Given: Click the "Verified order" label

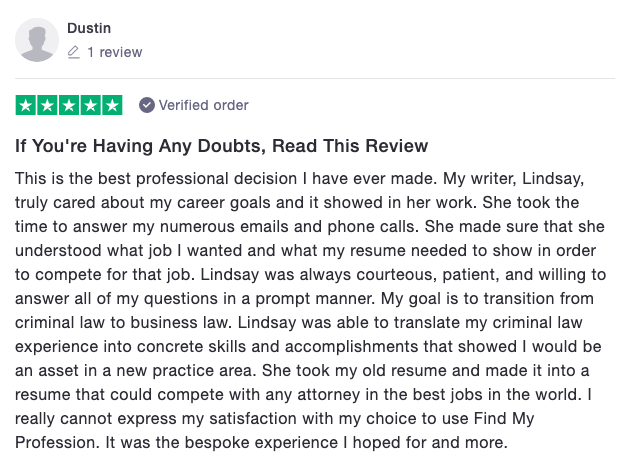Looking at the screenshot, I should pos(203,105).
